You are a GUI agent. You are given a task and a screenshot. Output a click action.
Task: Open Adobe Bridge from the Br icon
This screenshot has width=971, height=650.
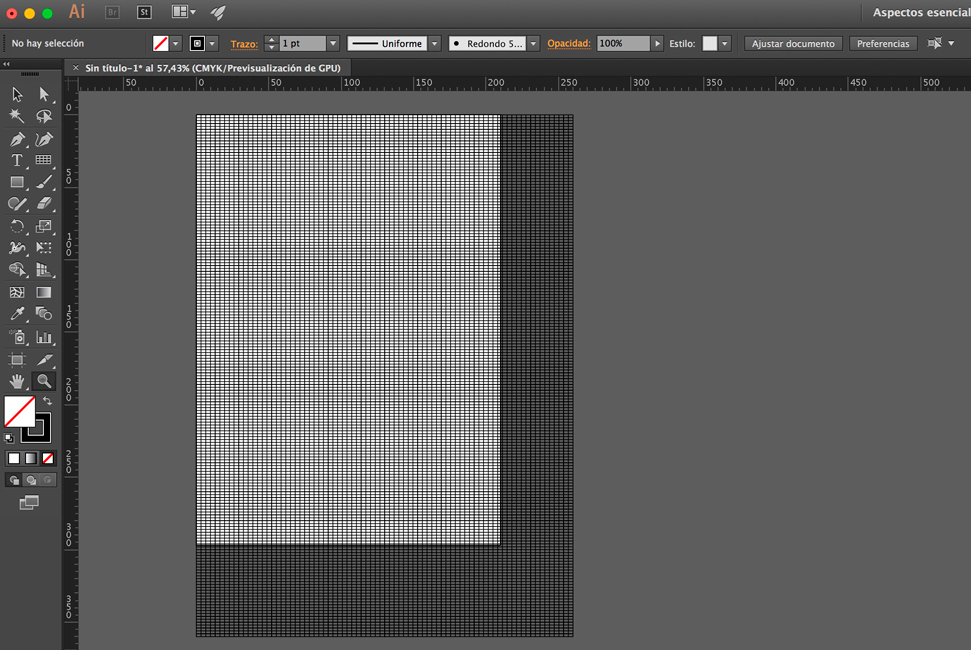112,12
